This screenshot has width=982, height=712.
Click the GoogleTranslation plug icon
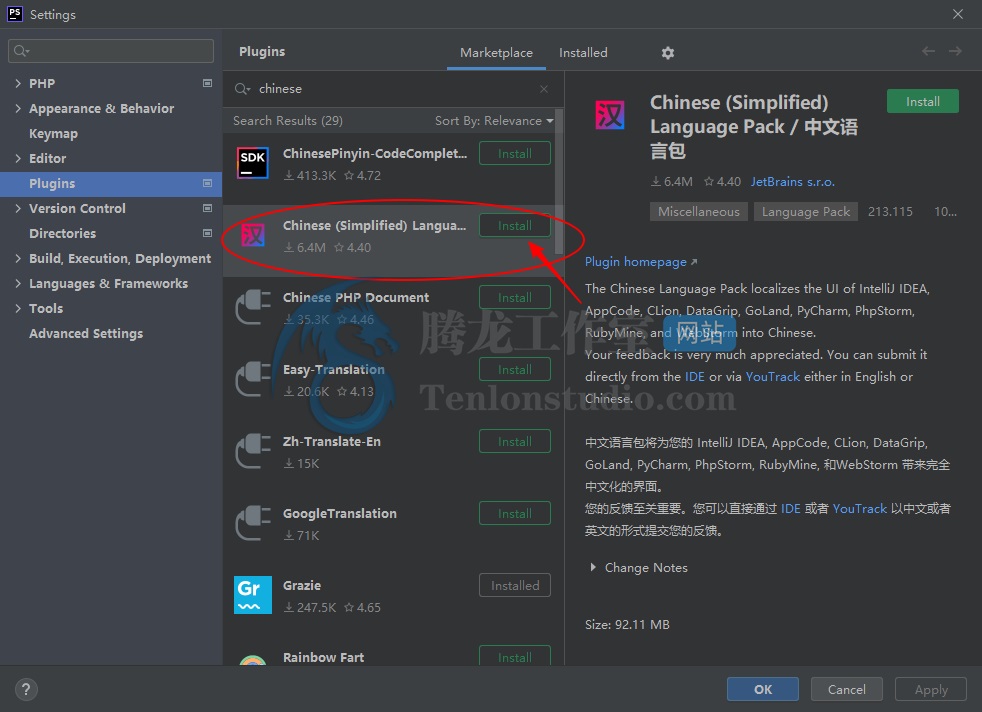click(x=252, y=523)
